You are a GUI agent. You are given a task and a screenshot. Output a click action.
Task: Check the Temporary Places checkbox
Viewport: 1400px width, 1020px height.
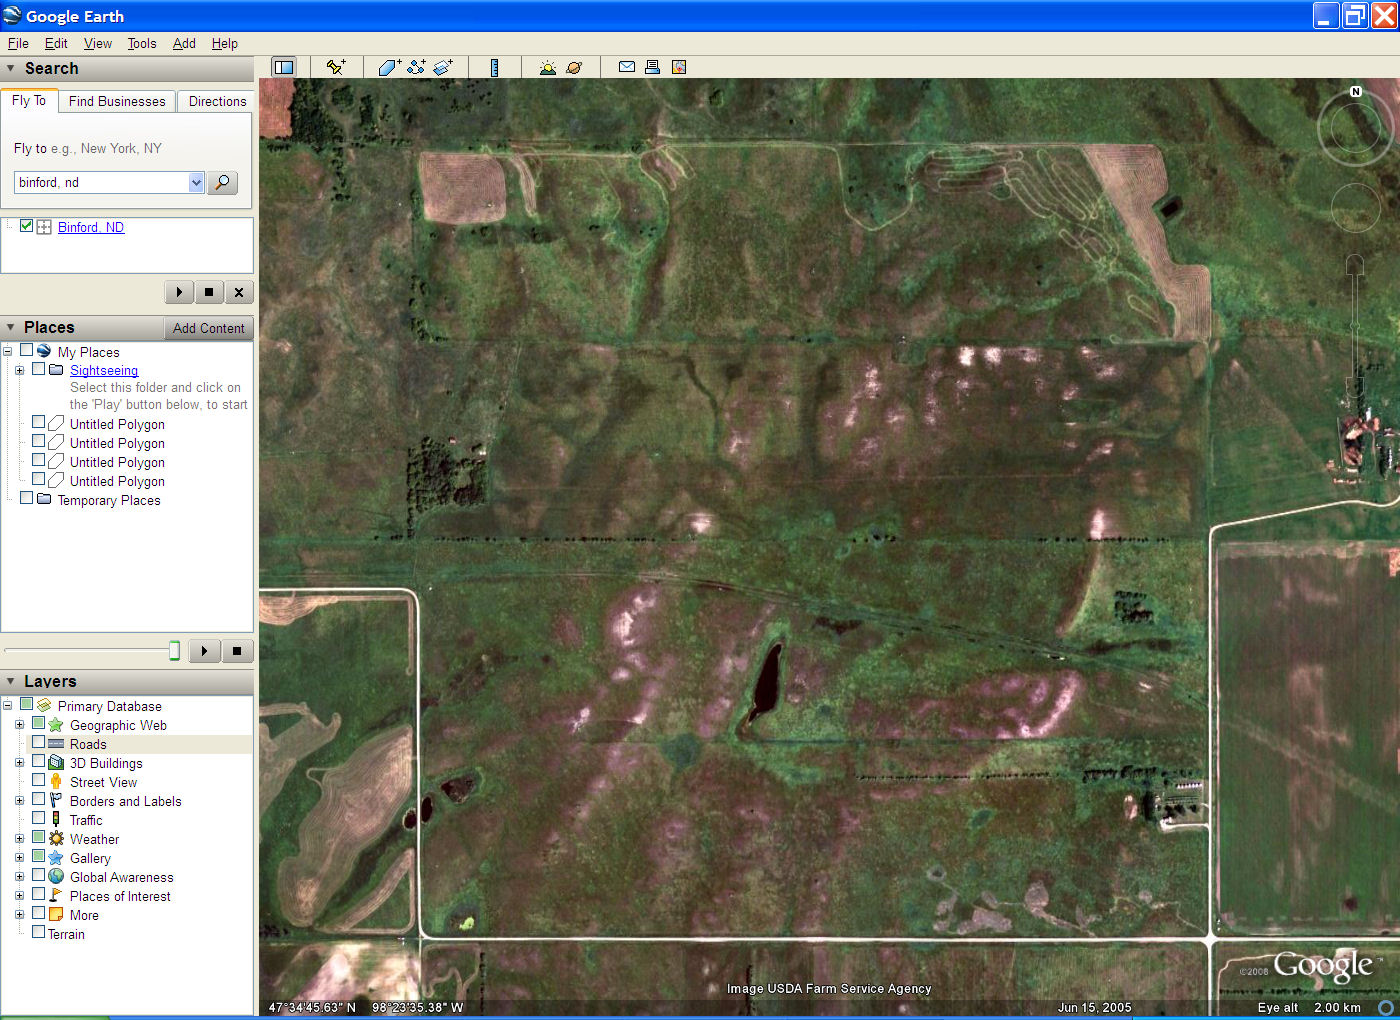coord(26,498)
